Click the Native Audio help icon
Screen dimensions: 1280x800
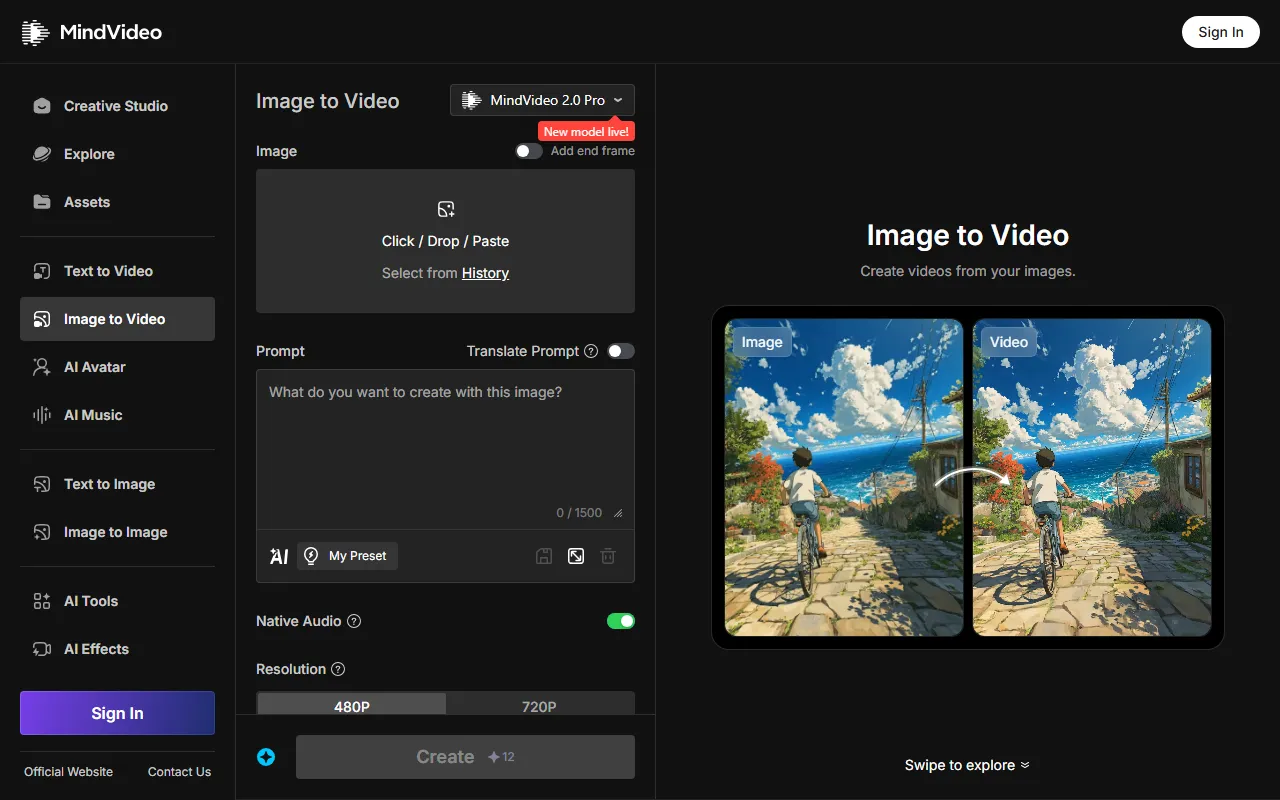[354, 621]
